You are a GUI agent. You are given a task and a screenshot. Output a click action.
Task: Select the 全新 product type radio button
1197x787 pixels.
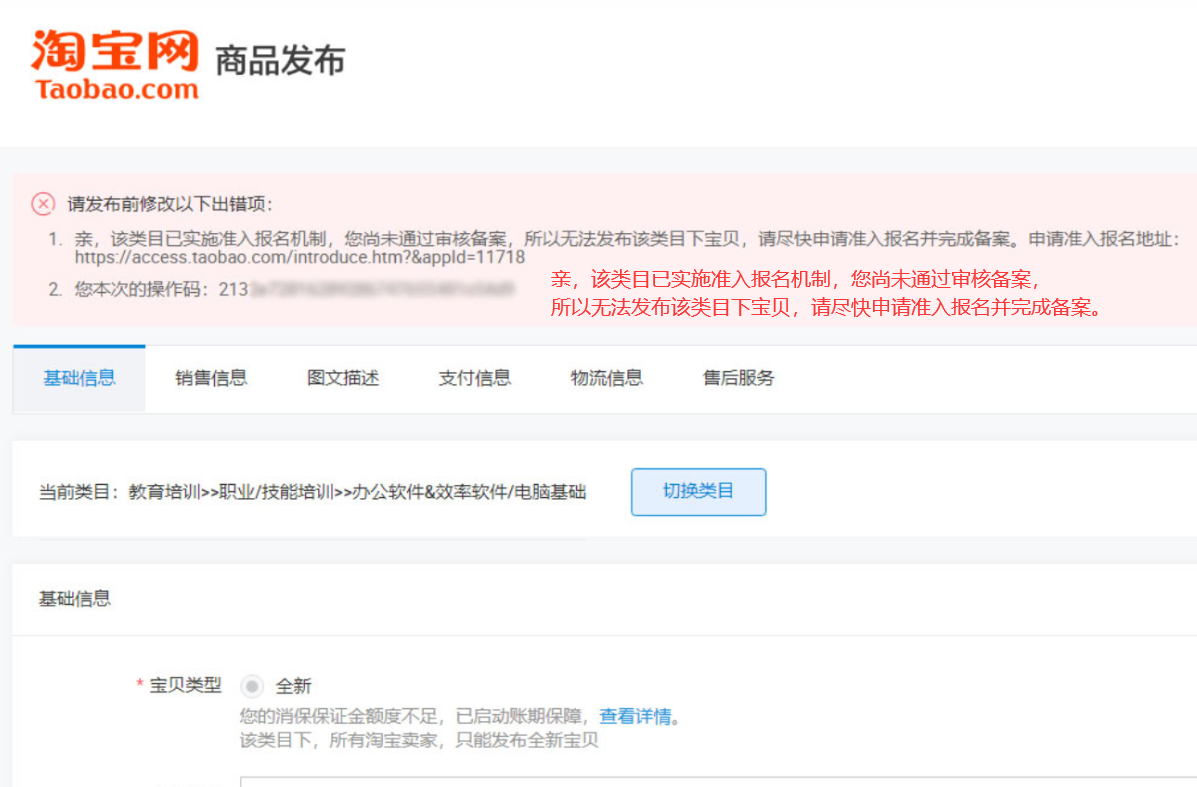(x=252, y=686)
